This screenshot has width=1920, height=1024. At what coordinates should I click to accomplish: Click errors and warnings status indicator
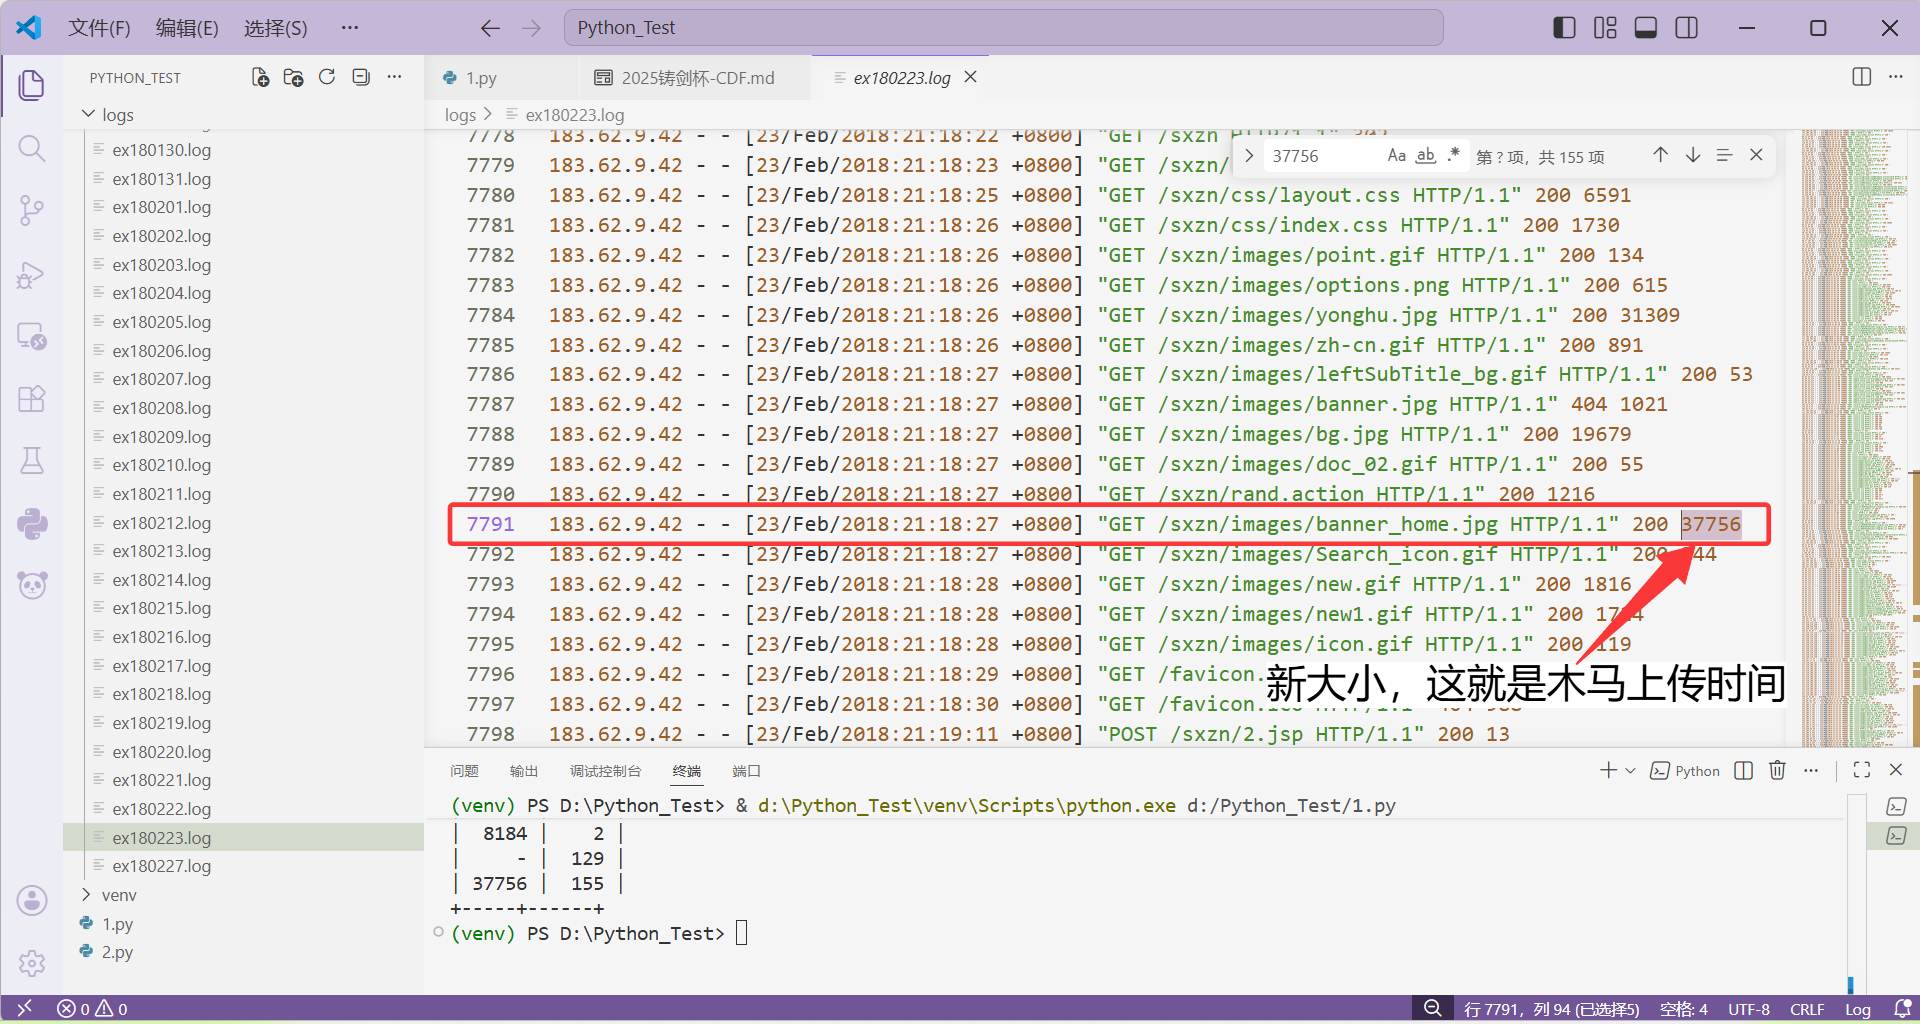point(92,1009)
